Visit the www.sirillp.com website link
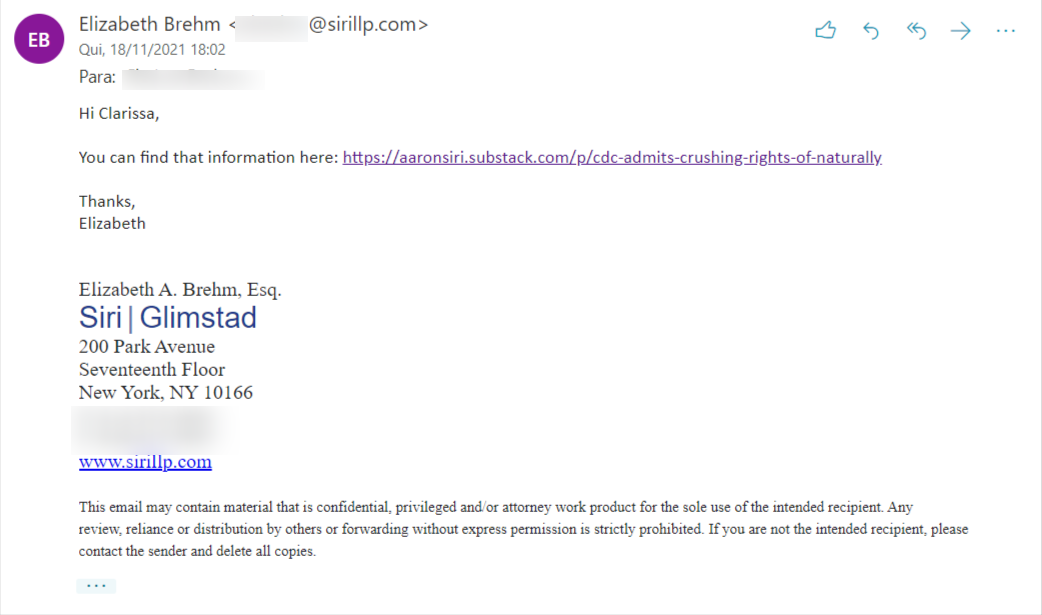 (x=145, y=461)
